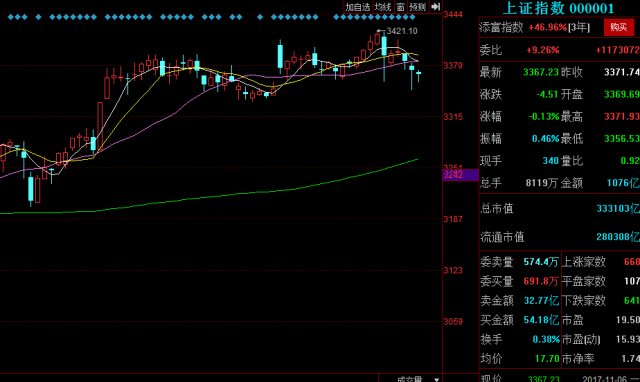Click the 加自选 add-to-watchlist button
Image resolution: width=640 pixels, height=382 pixels.
(358, 7)
